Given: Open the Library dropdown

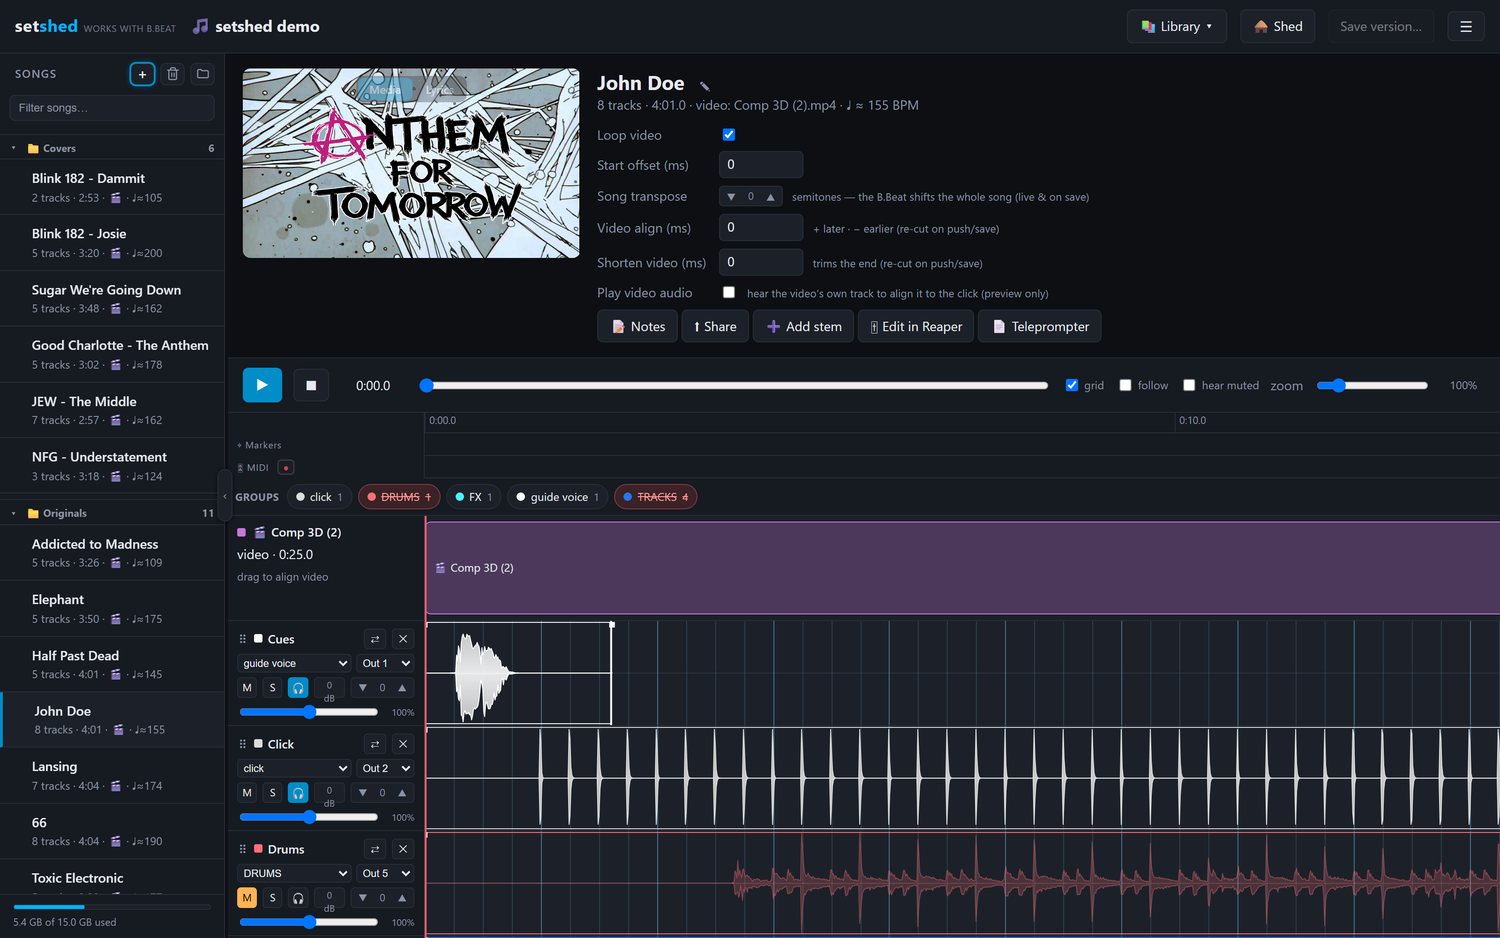Looking at the screenshot, I should click(x=1176, y=27).
